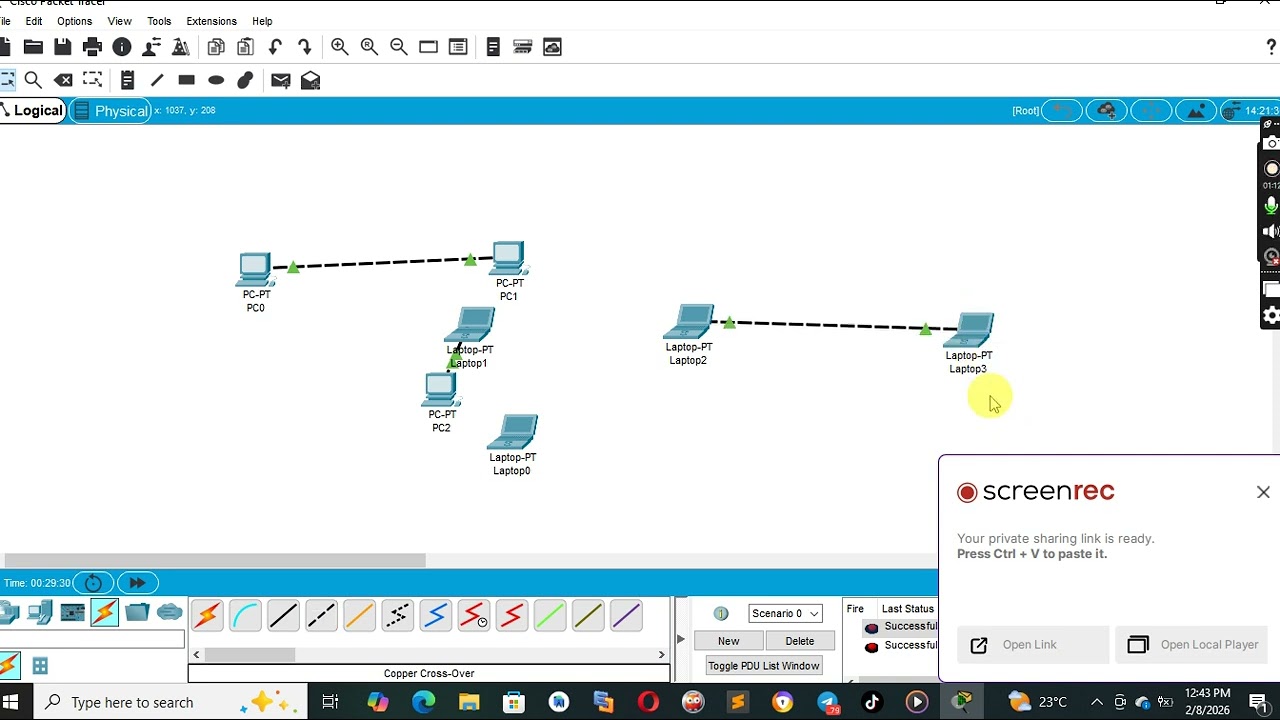The height and width of the screenshot is (720, 1280).
Task: Click the Delete scenario button
Action: (800, 641)
